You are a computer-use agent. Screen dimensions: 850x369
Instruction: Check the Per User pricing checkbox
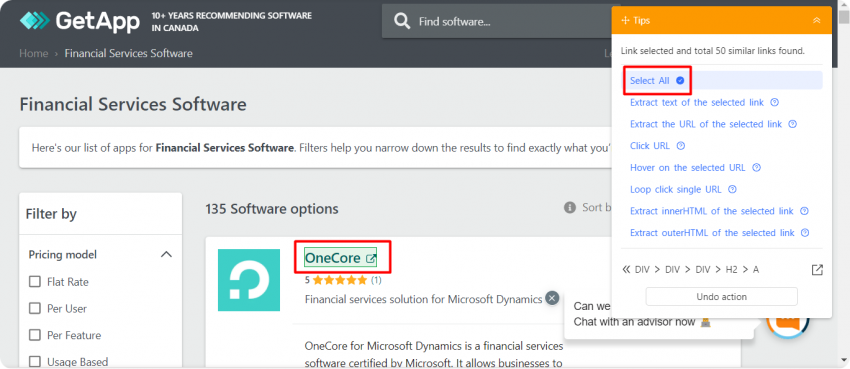[x=35, y=308]
